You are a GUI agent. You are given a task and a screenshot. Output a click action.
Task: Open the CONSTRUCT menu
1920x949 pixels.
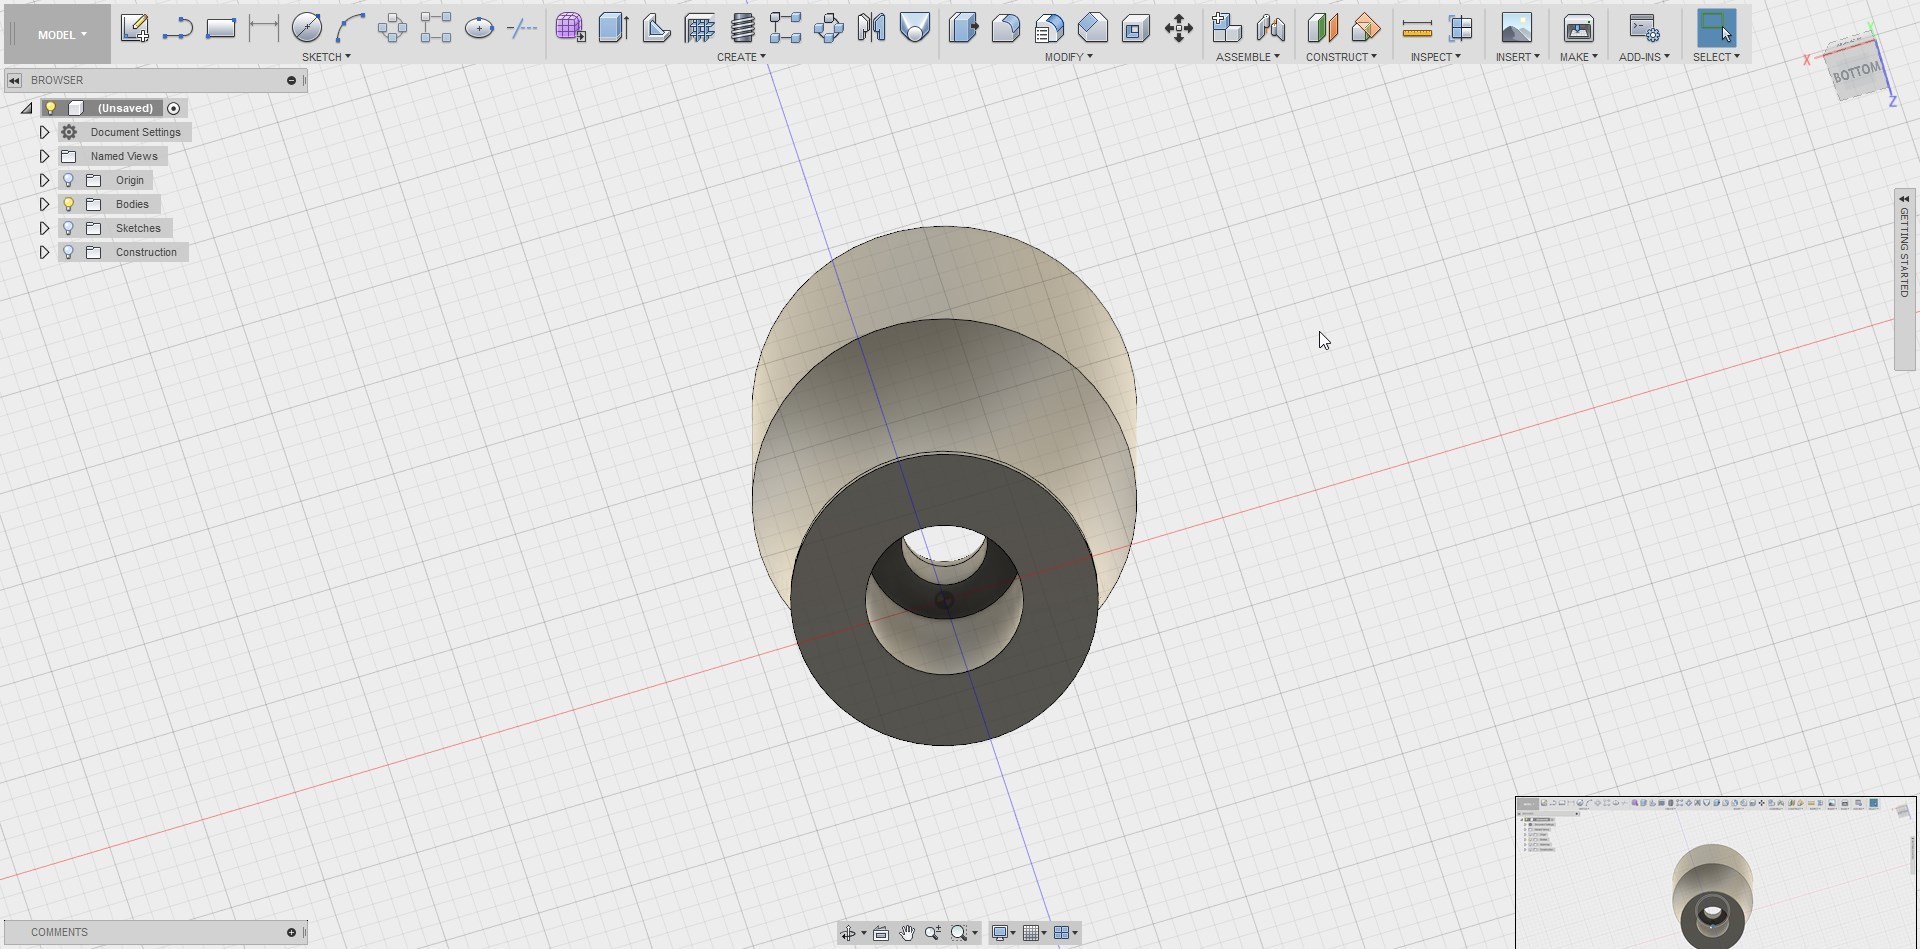1340,57
